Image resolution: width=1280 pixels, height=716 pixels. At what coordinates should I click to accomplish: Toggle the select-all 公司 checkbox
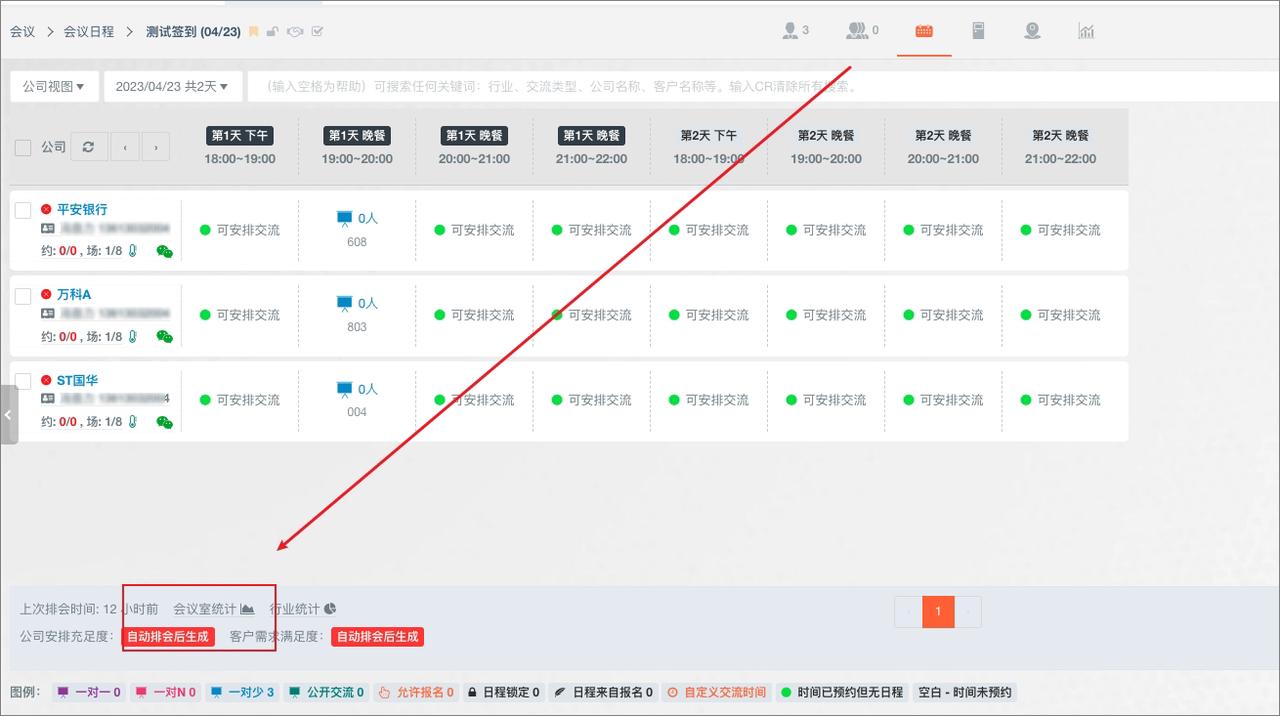pos(23,148)
